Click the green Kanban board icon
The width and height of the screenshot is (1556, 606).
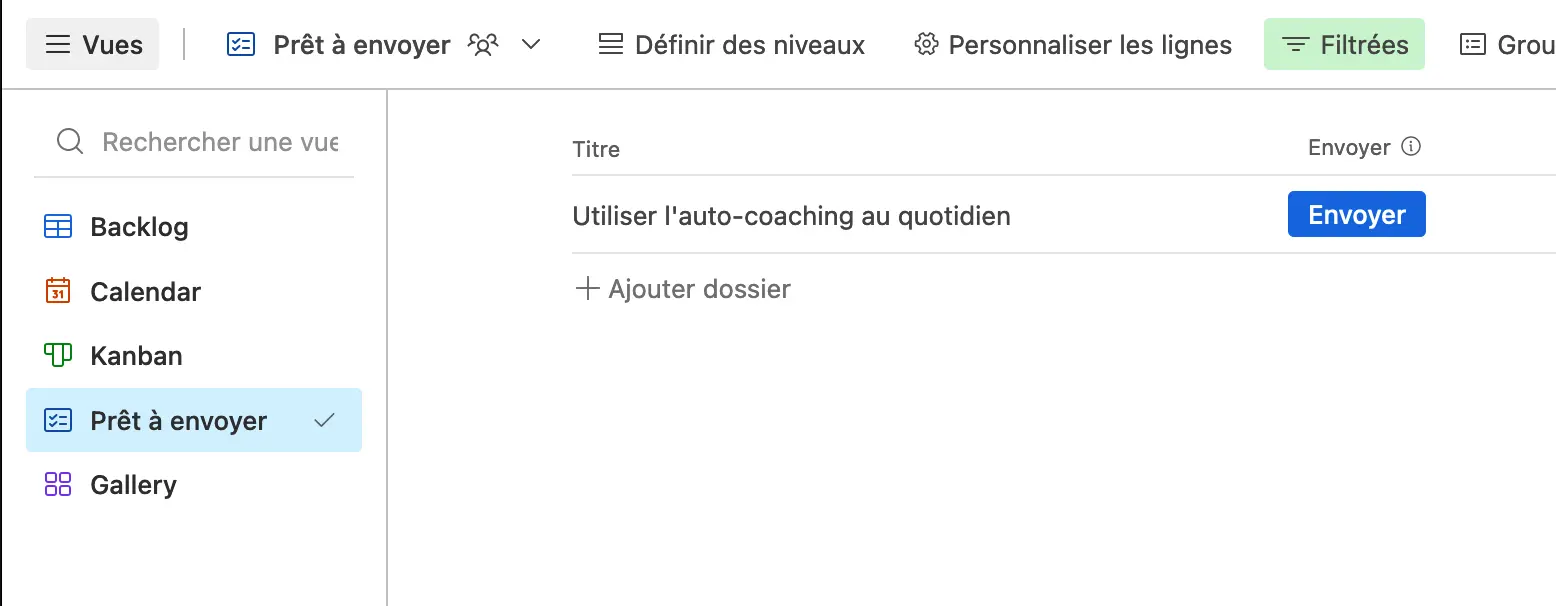(58, 356)
